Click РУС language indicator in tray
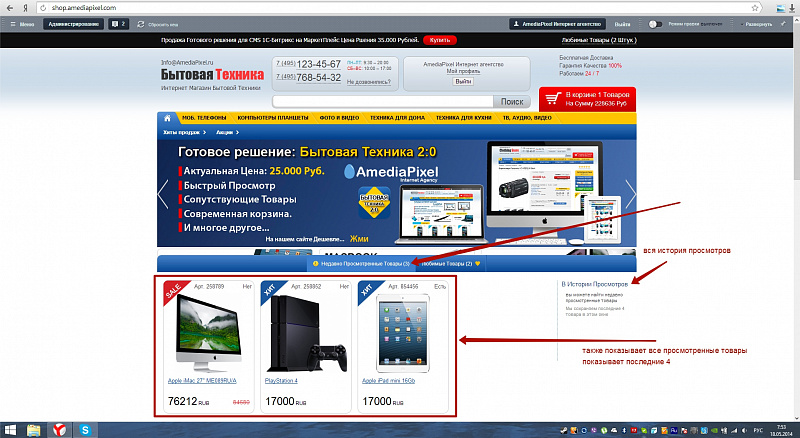 coord(758,431)
